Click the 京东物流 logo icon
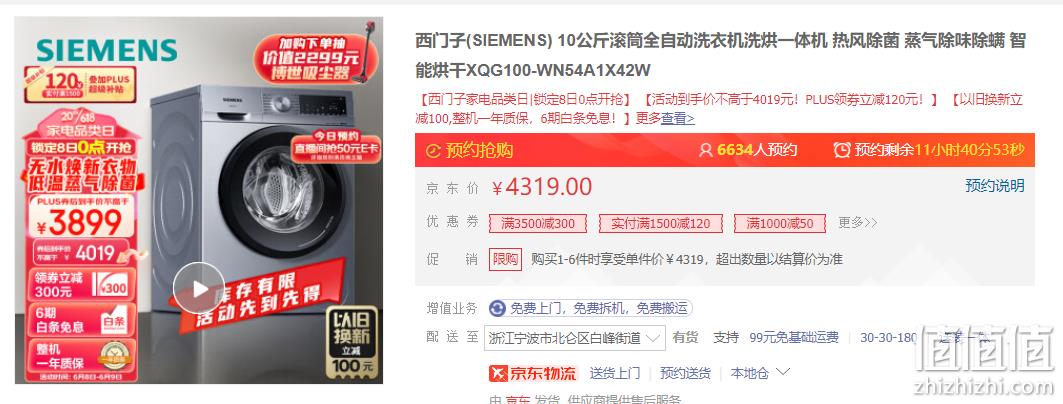 498,373
